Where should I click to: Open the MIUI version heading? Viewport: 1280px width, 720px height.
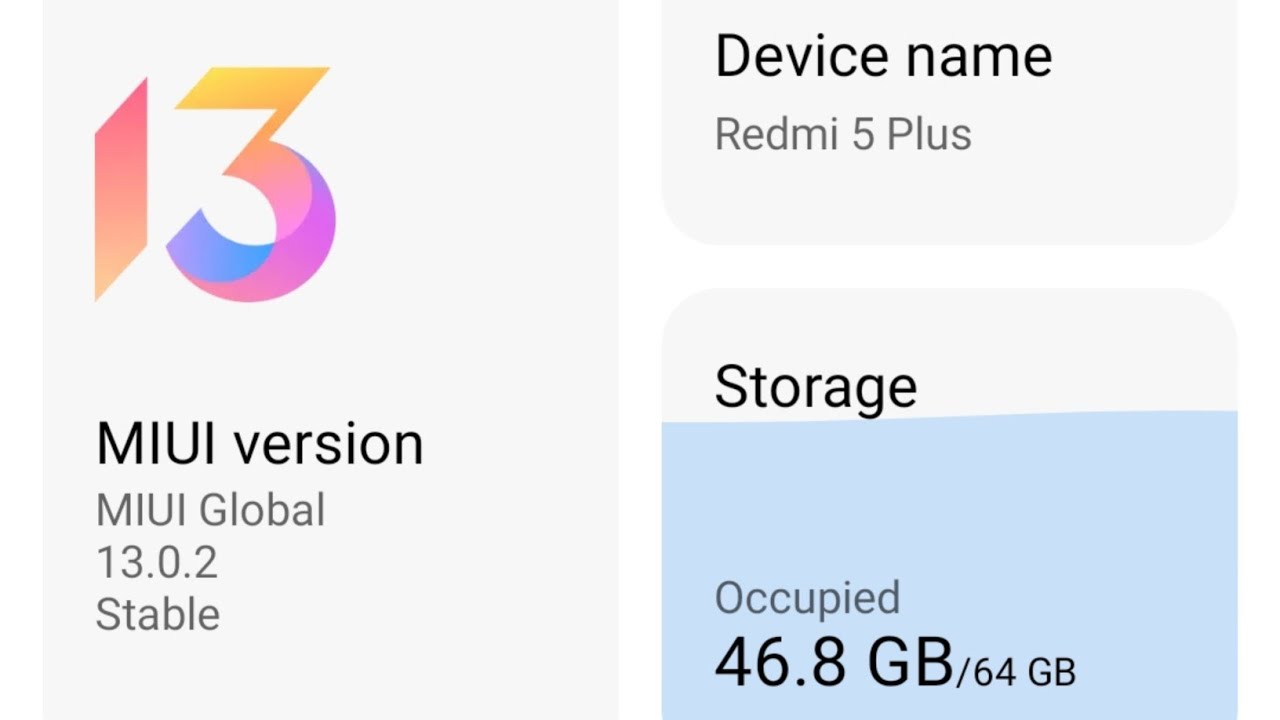click(x=259, y=444)
